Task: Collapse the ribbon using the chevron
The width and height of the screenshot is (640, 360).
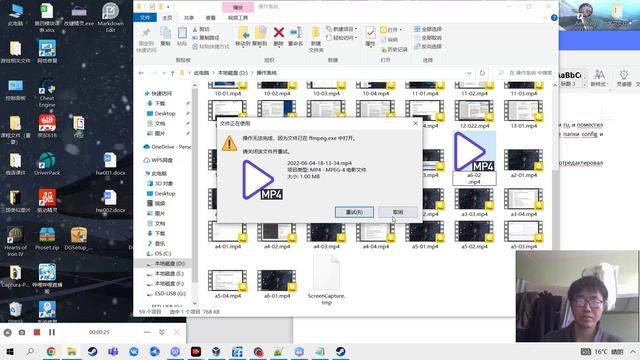Action: pos(546,18)
